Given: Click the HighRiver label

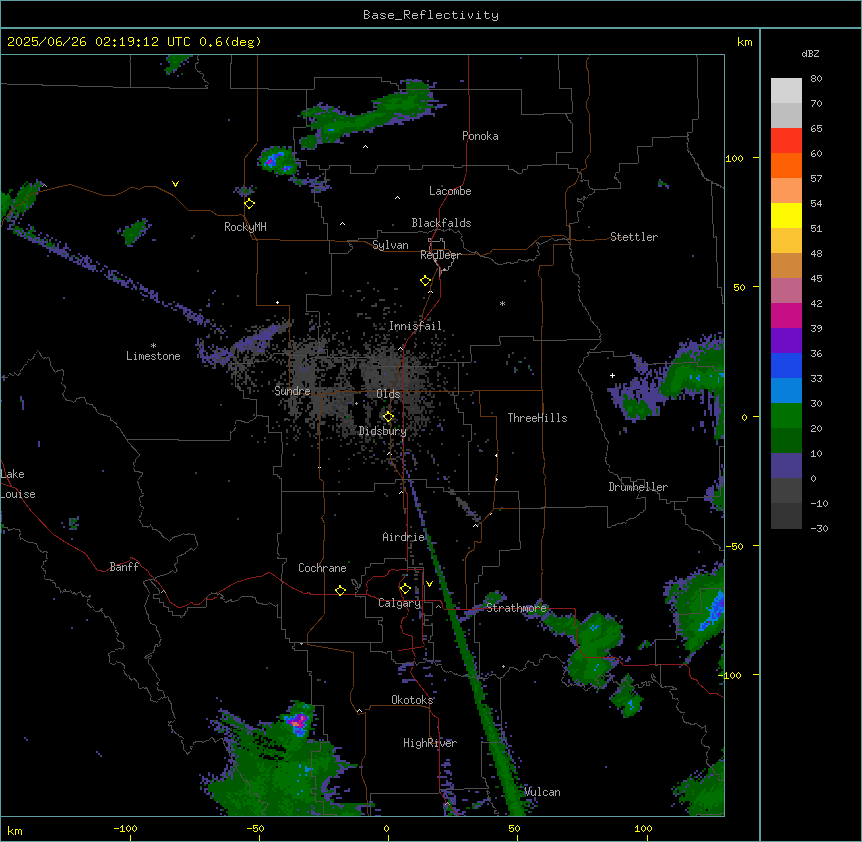Looking at the screenshot, I should click(430, 743).
